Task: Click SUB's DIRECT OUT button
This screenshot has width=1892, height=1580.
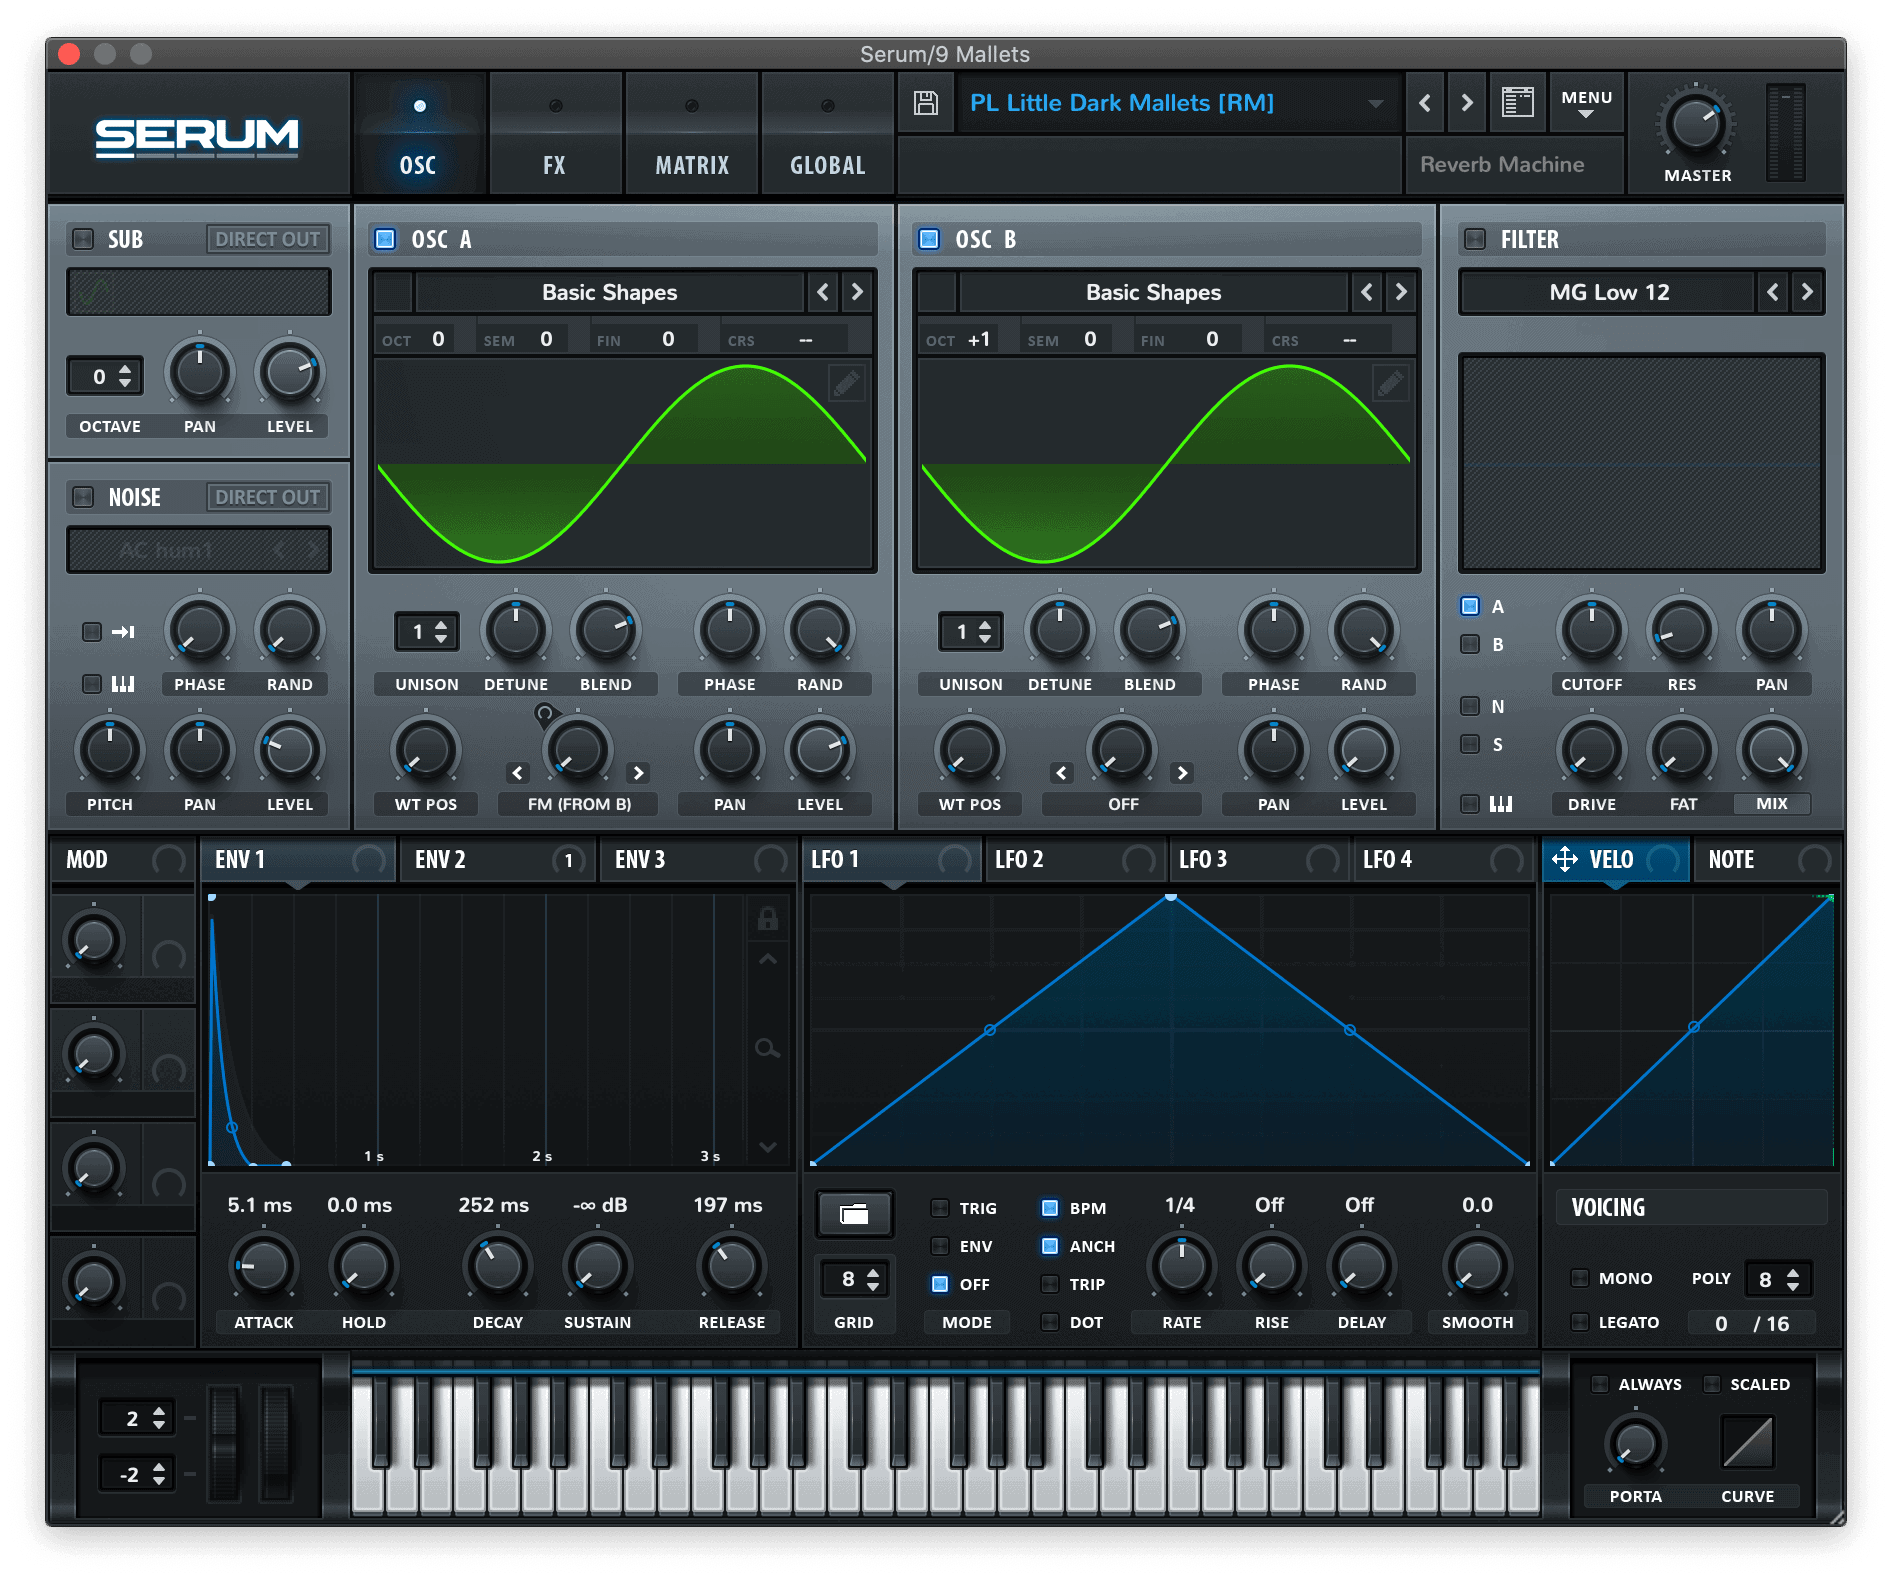Action: click(267, 239)
